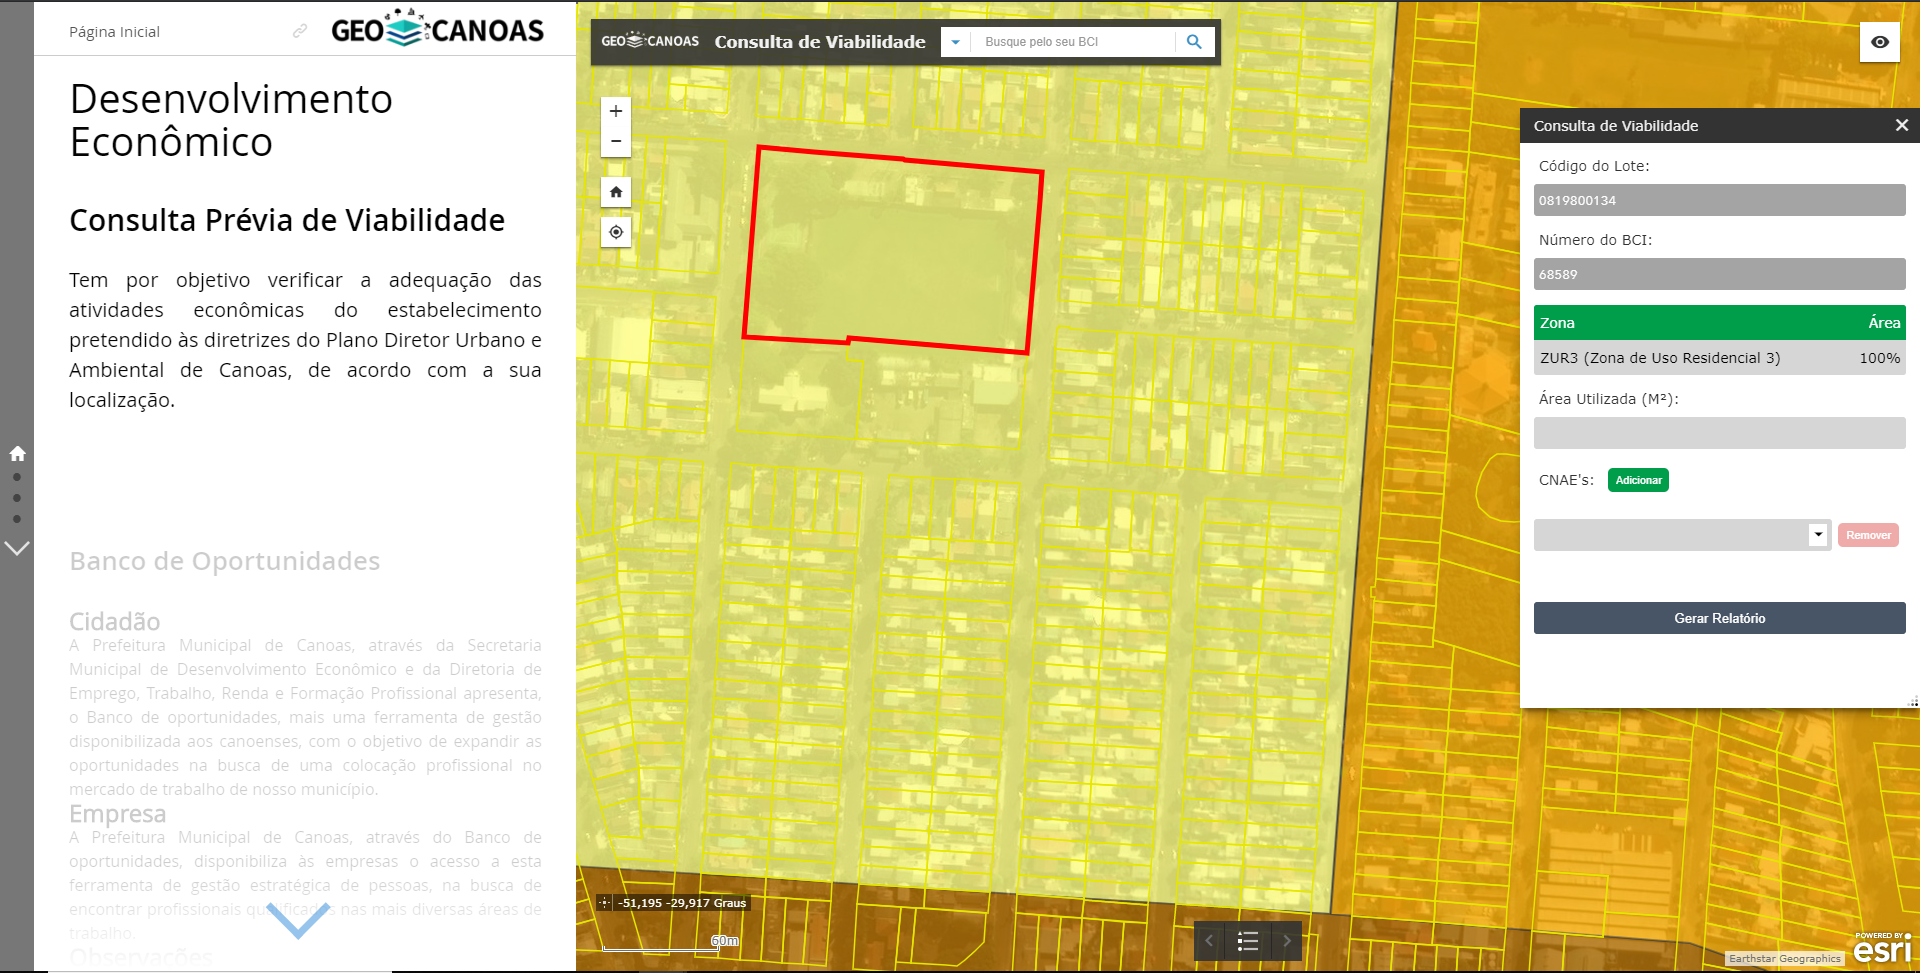Click the Gerar Relatório button
Image resolution: width=1920 pixels, height=973 pixels.
(1719, 618)
